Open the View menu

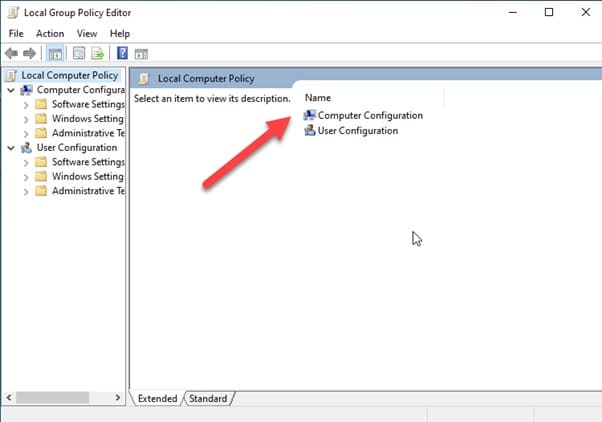[87, 33]
